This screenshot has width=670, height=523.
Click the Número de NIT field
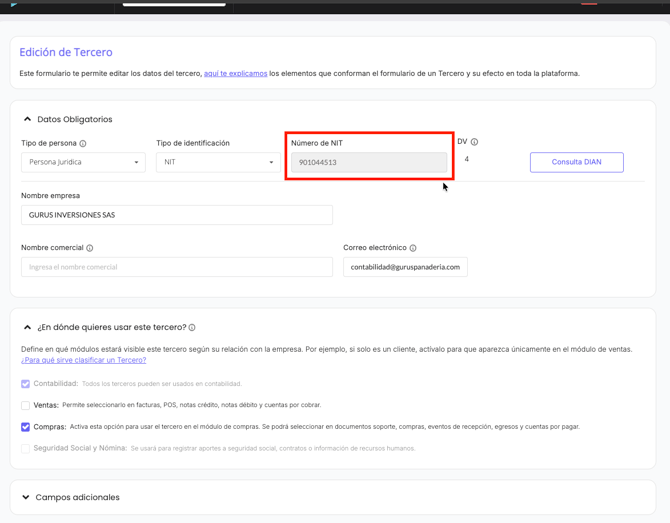point(369,162)
